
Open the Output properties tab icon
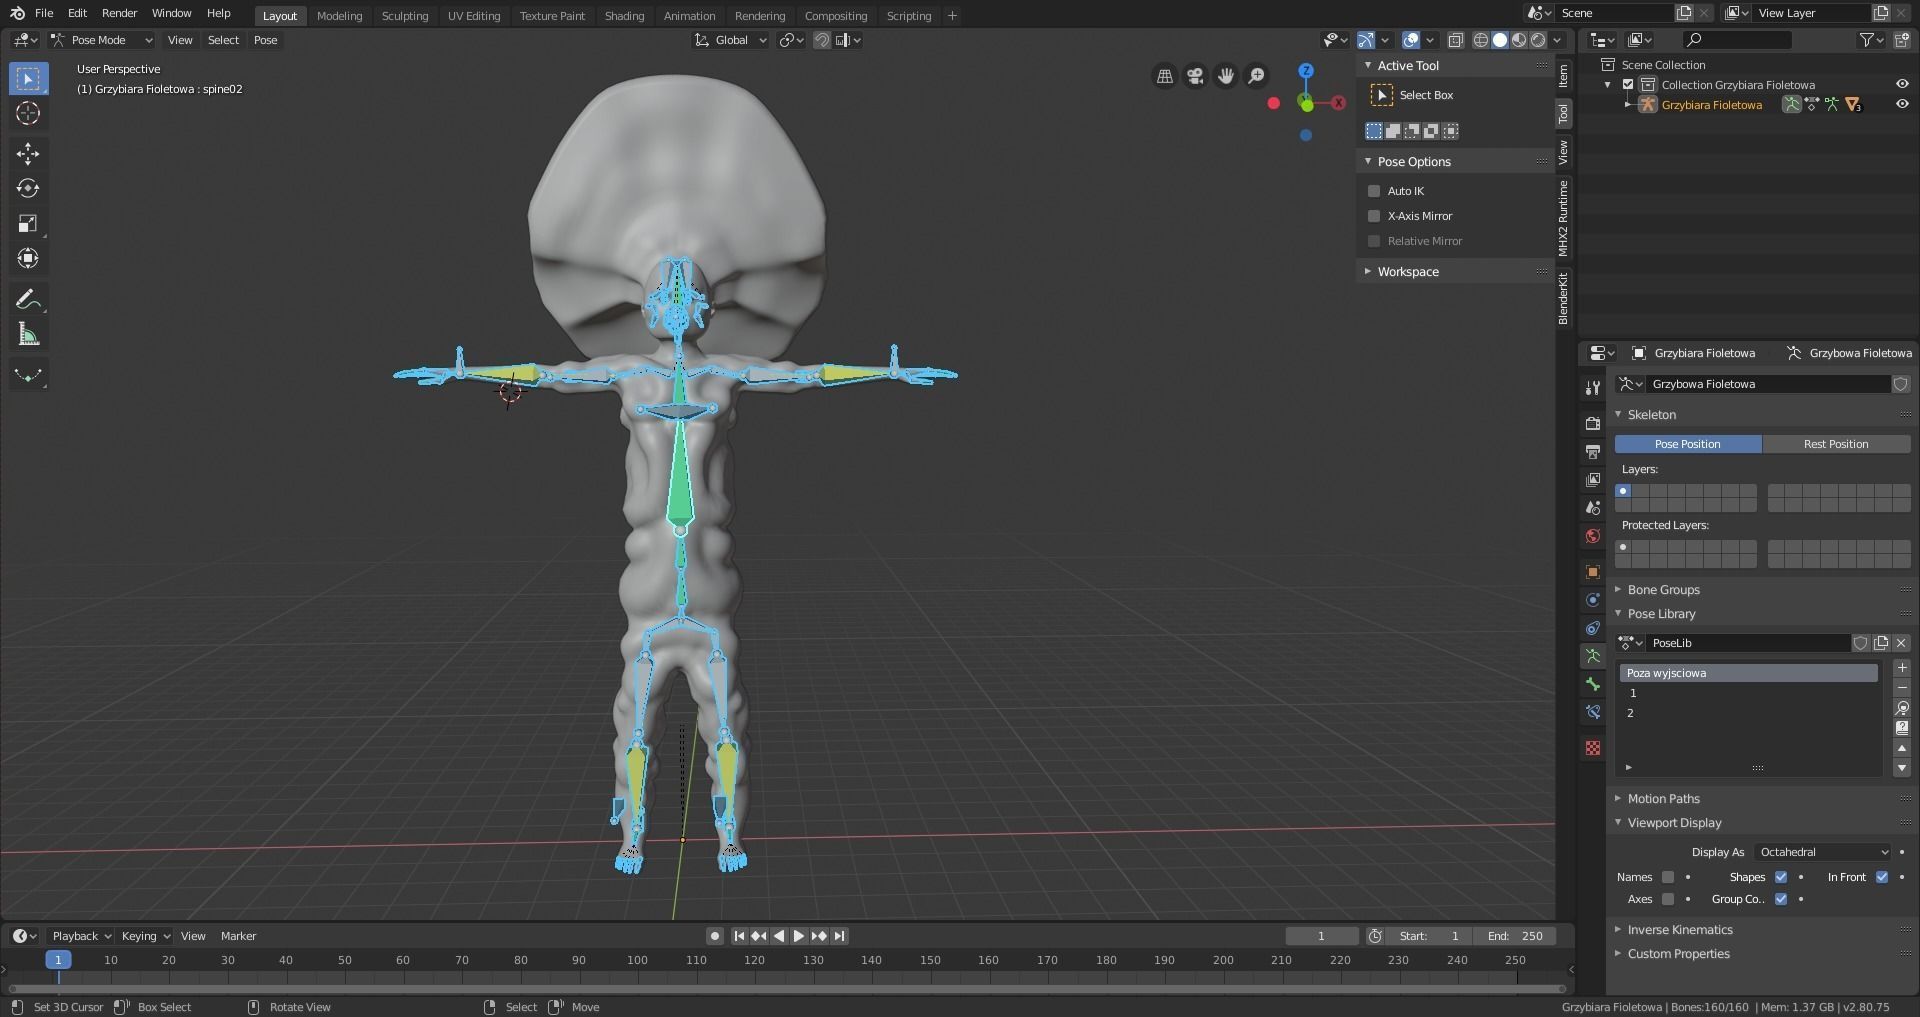[1593, 451]
